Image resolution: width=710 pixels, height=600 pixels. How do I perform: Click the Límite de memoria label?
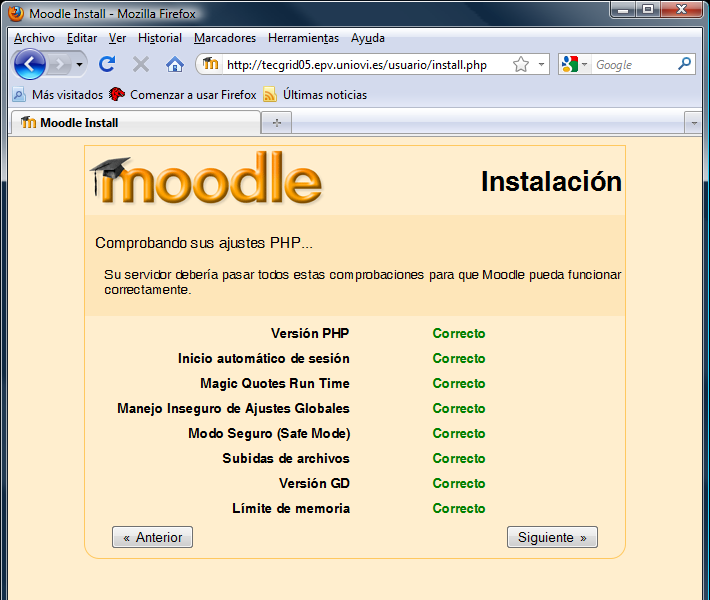click(291, 508)
